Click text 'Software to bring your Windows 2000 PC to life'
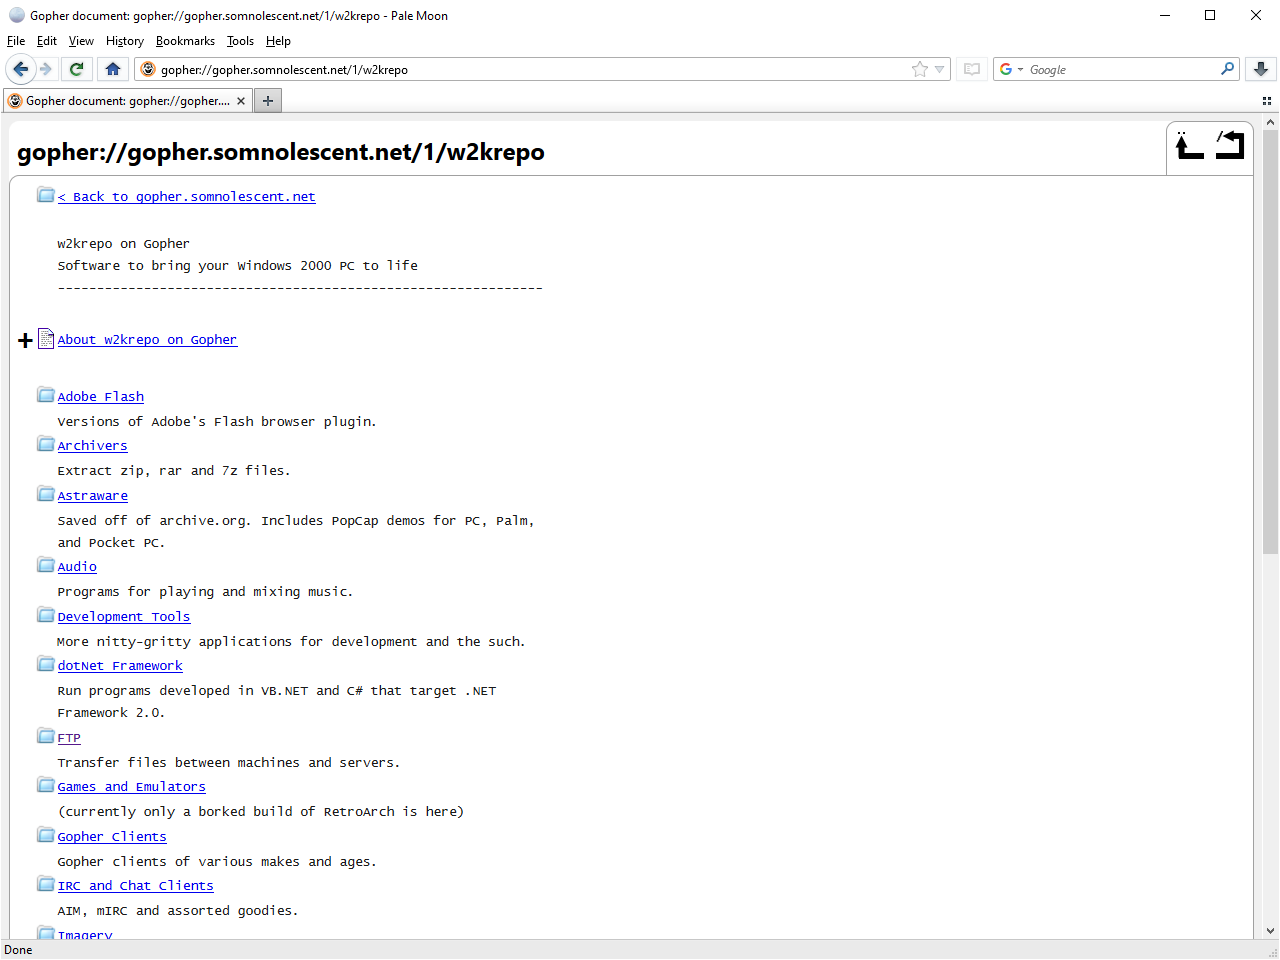 tap(238, 266)
